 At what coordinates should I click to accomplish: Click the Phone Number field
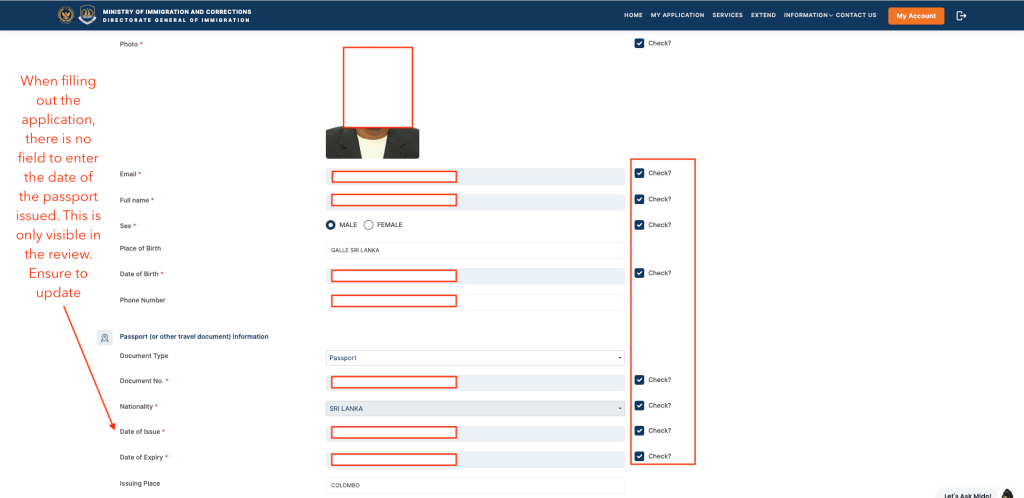coord(475,302)
